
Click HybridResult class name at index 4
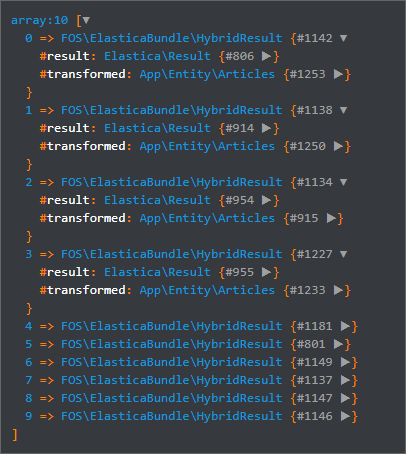tap(172, 326)
